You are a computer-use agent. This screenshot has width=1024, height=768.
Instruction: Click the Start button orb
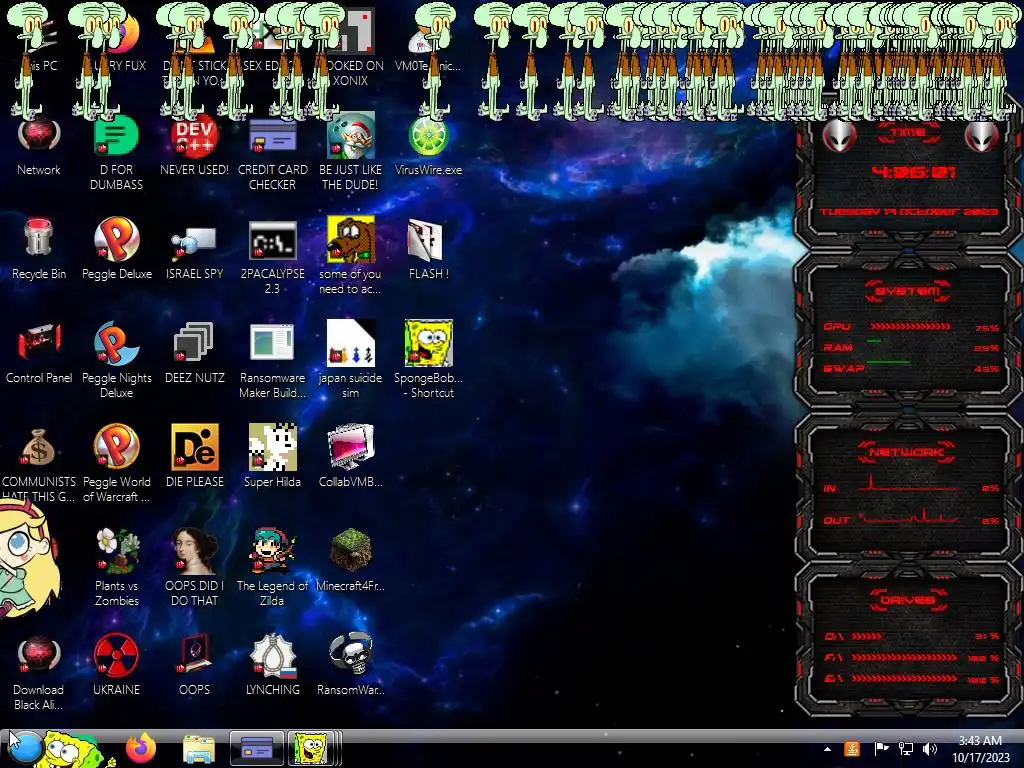(26, 748)
